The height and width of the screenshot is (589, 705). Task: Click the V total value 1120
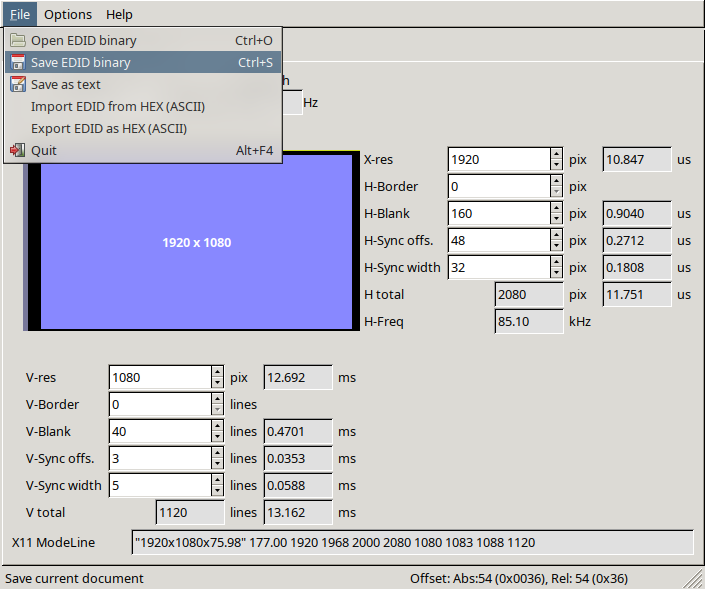pyautogui.click(x=190, y=513)
